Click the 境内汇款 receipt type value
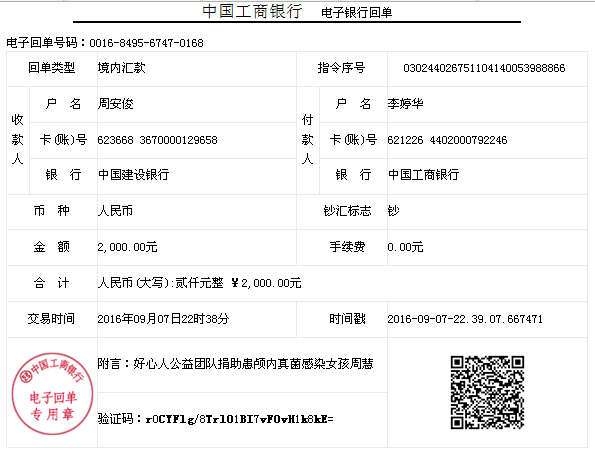 point(121,68)
